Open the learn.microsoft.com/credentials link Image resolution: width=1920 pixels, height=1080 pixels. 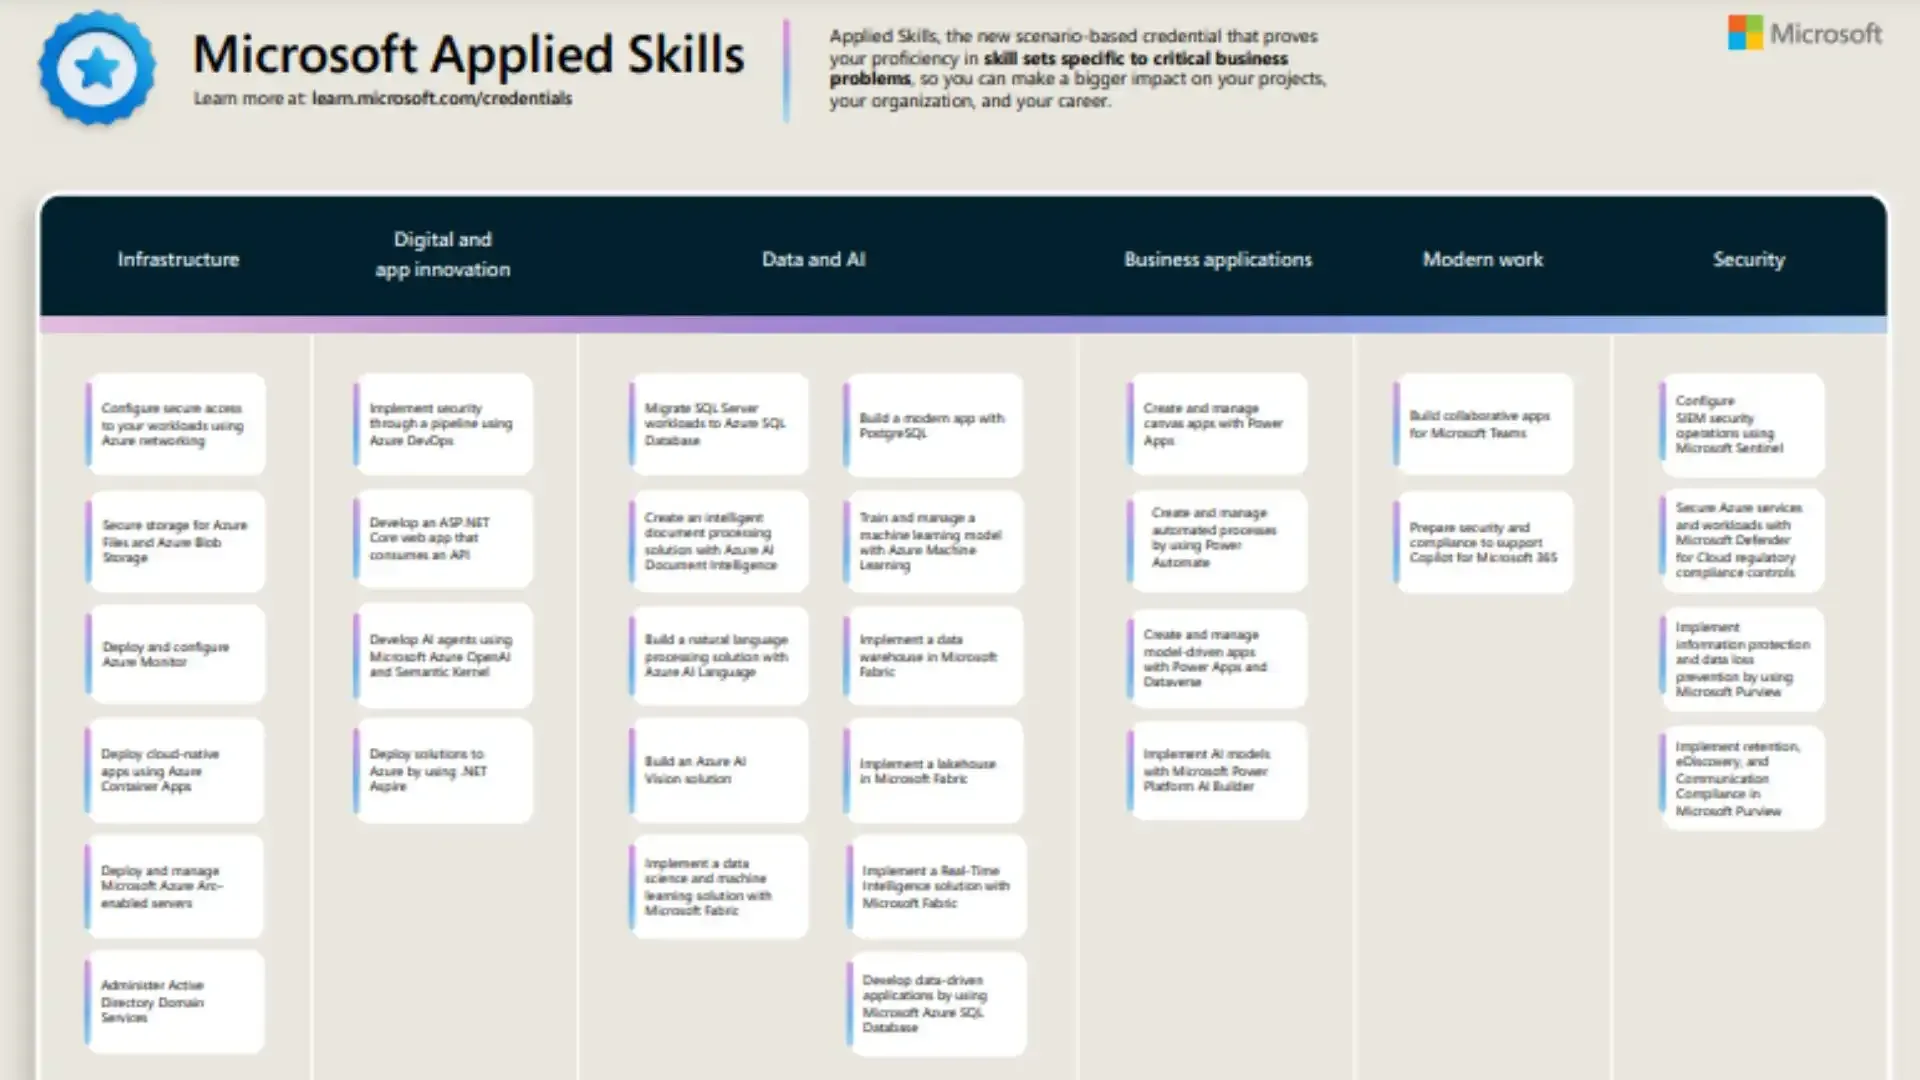coord(442,98)
